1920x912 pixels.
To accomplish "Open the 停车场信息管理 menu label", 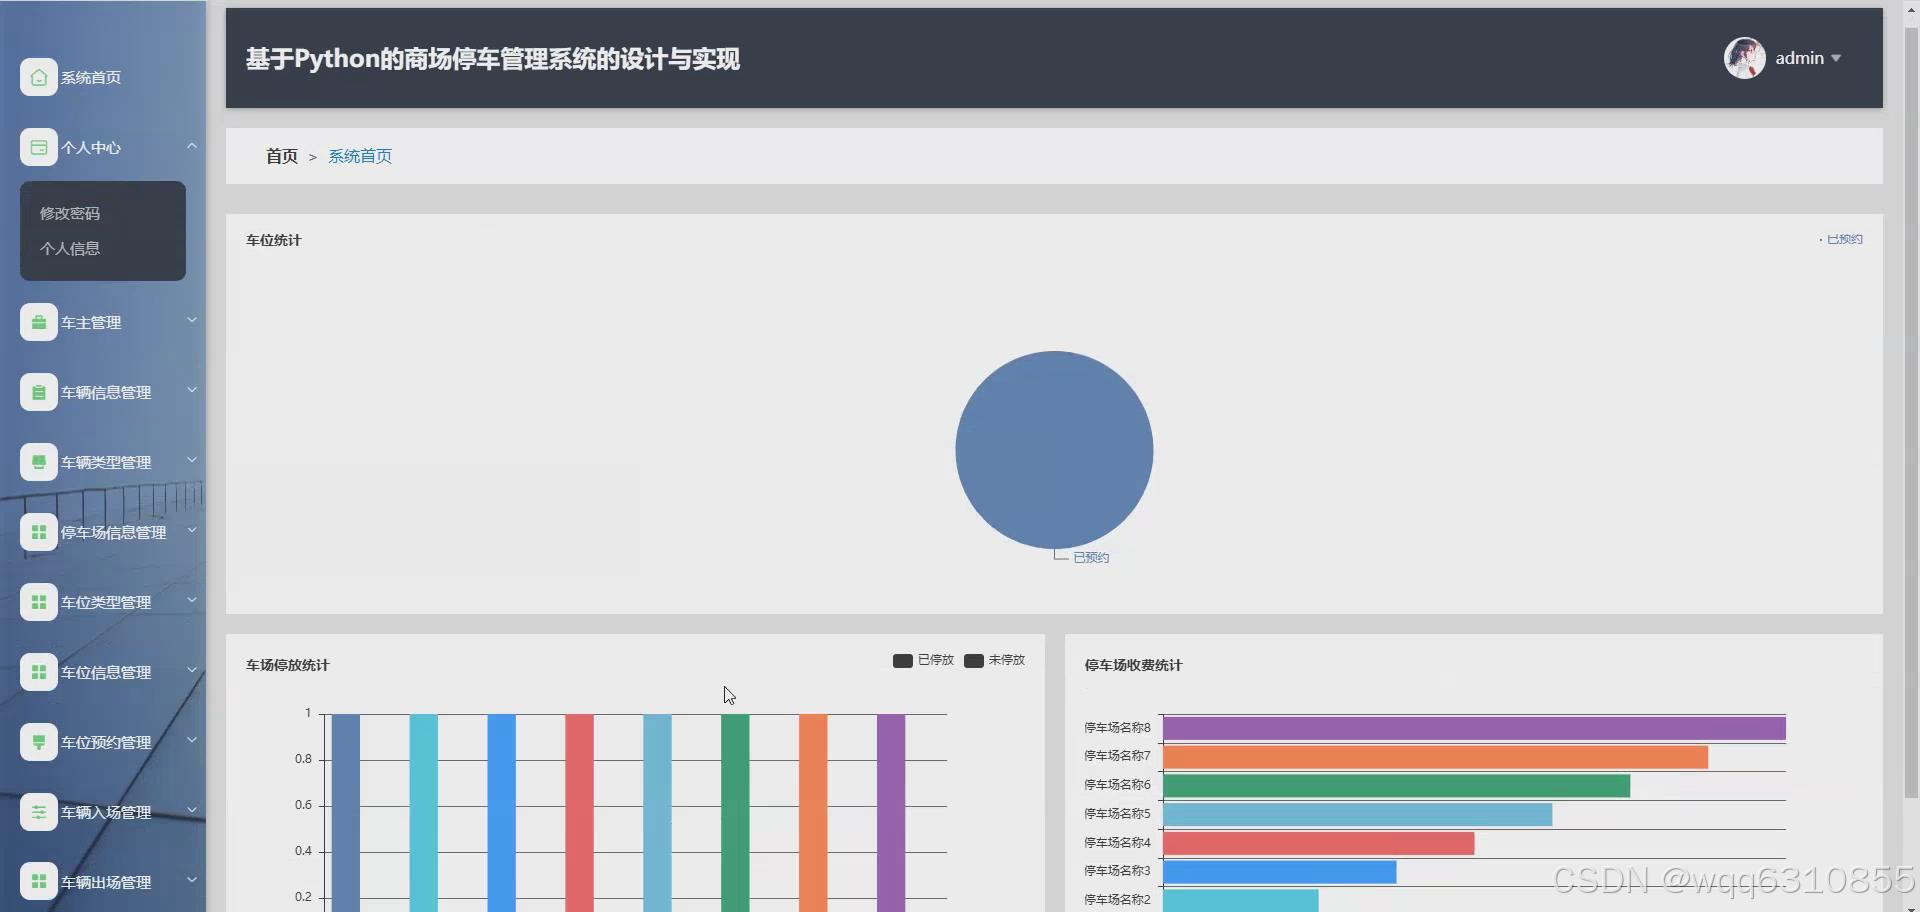I will pyautogui.click(x=114, y=533).
